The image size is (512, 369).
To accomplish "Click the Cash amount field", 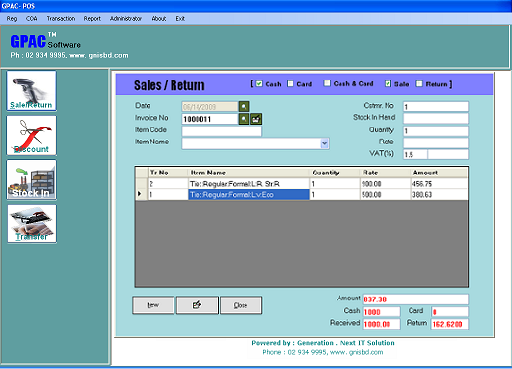I will tap(381, 312).
